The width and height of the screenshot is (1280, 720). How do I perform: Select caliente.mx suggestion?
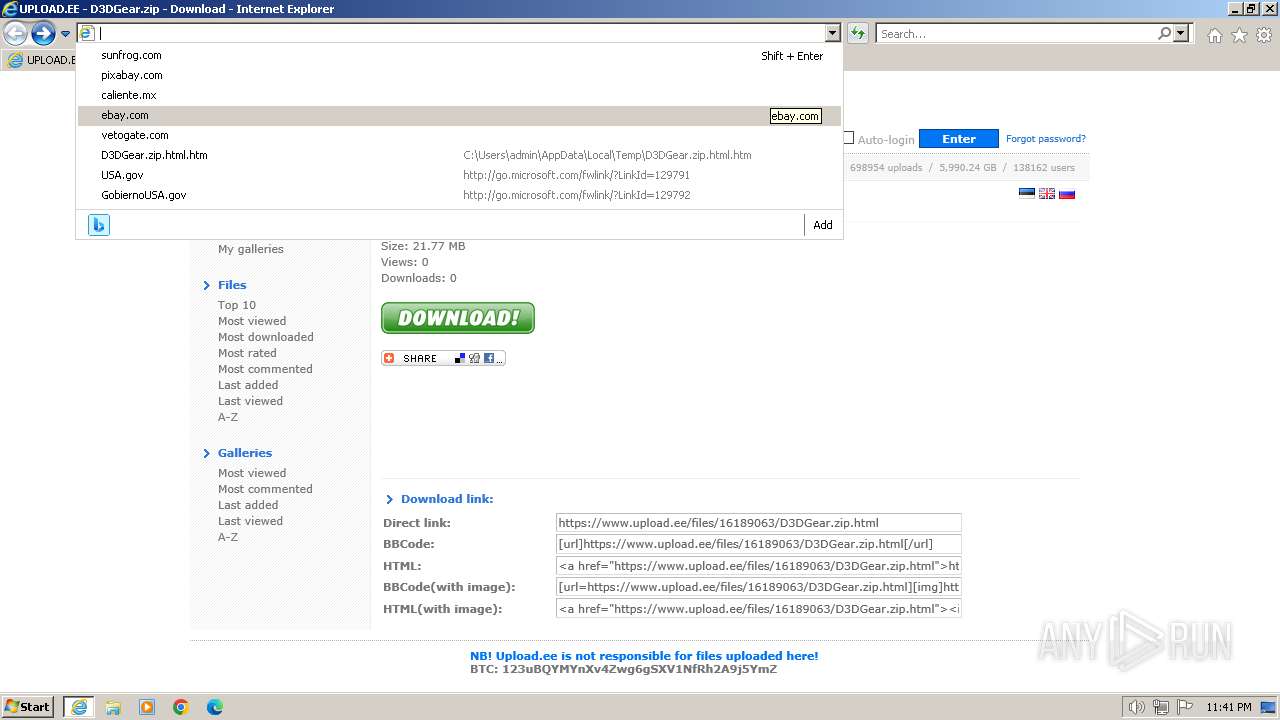[x=459, y=95]
